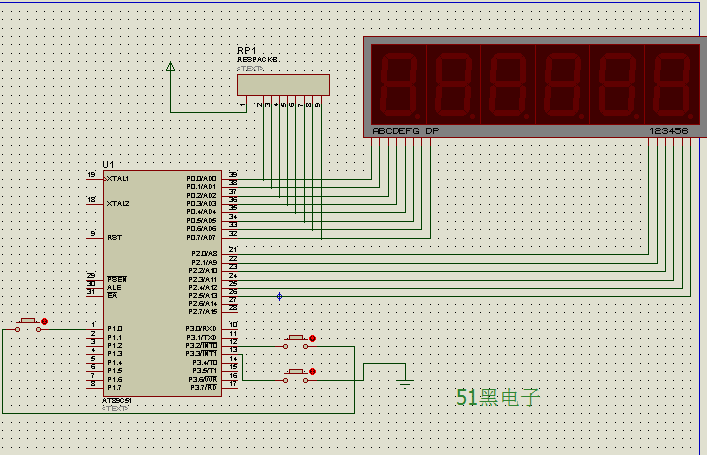Viewport: 707px width, 455px height.
Task: Select the second digit of the 7-segment display
Action: pyautogui.click(x=453, y=84)
